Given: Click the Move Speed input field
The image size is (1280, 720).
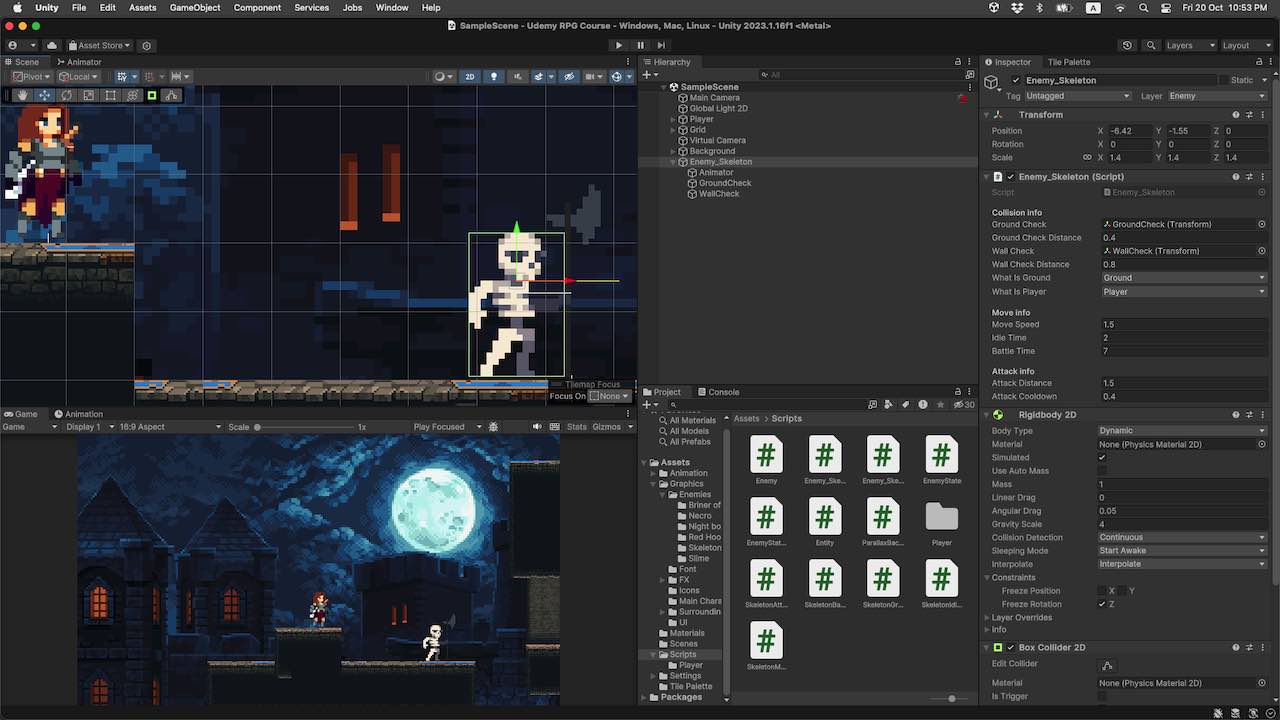Looking at the screenshot, I should 1183,325.
